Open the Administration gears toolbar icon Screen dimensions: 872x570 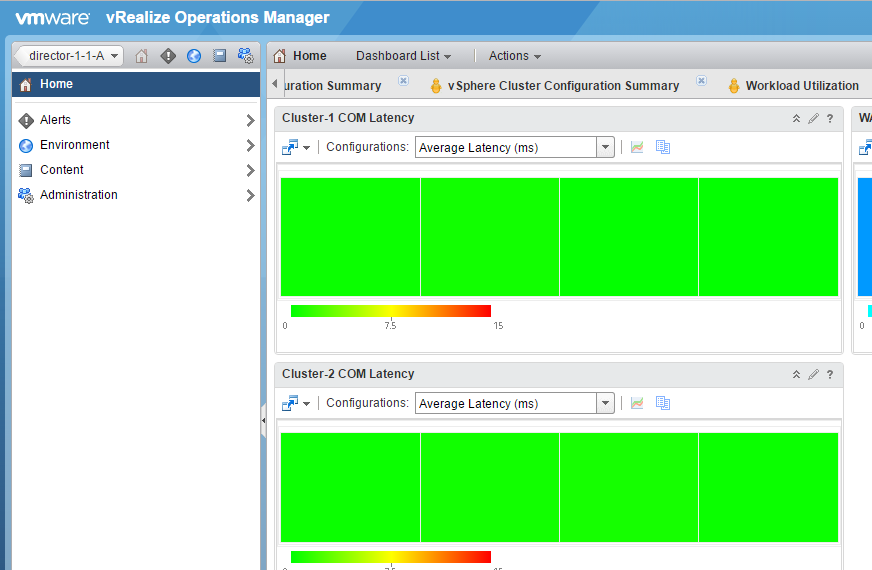click(x=245, y=56)
